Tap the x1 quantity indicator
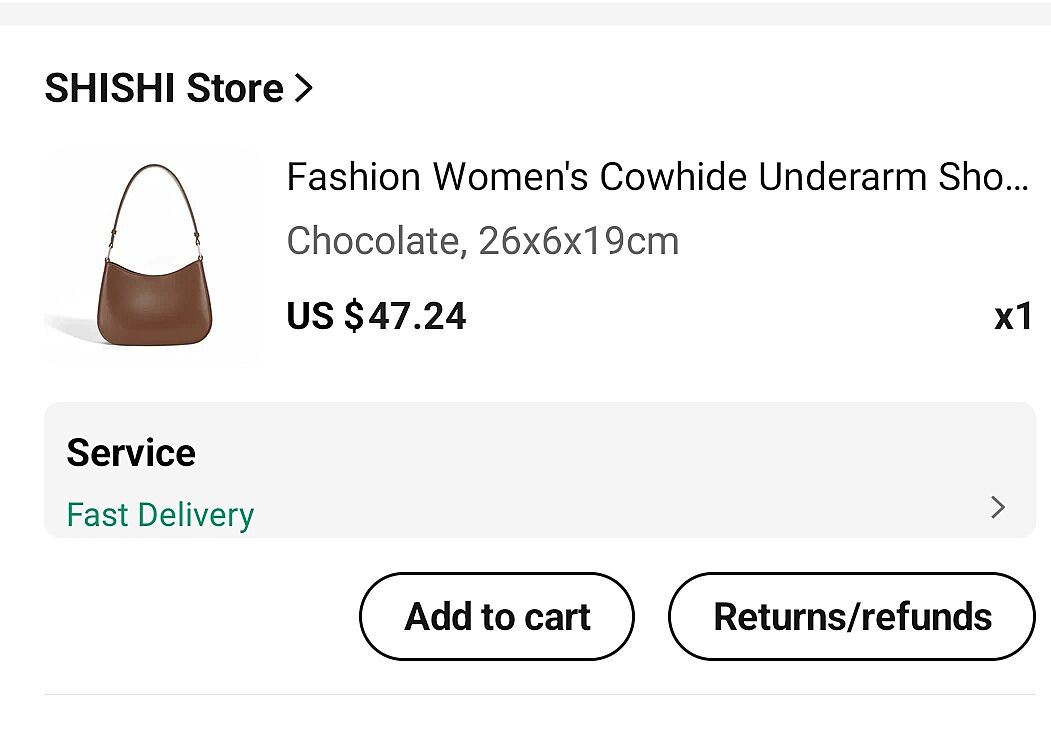Viewport: 1051px width, 736px height. pyautogui.click(x=1012, y=317)
